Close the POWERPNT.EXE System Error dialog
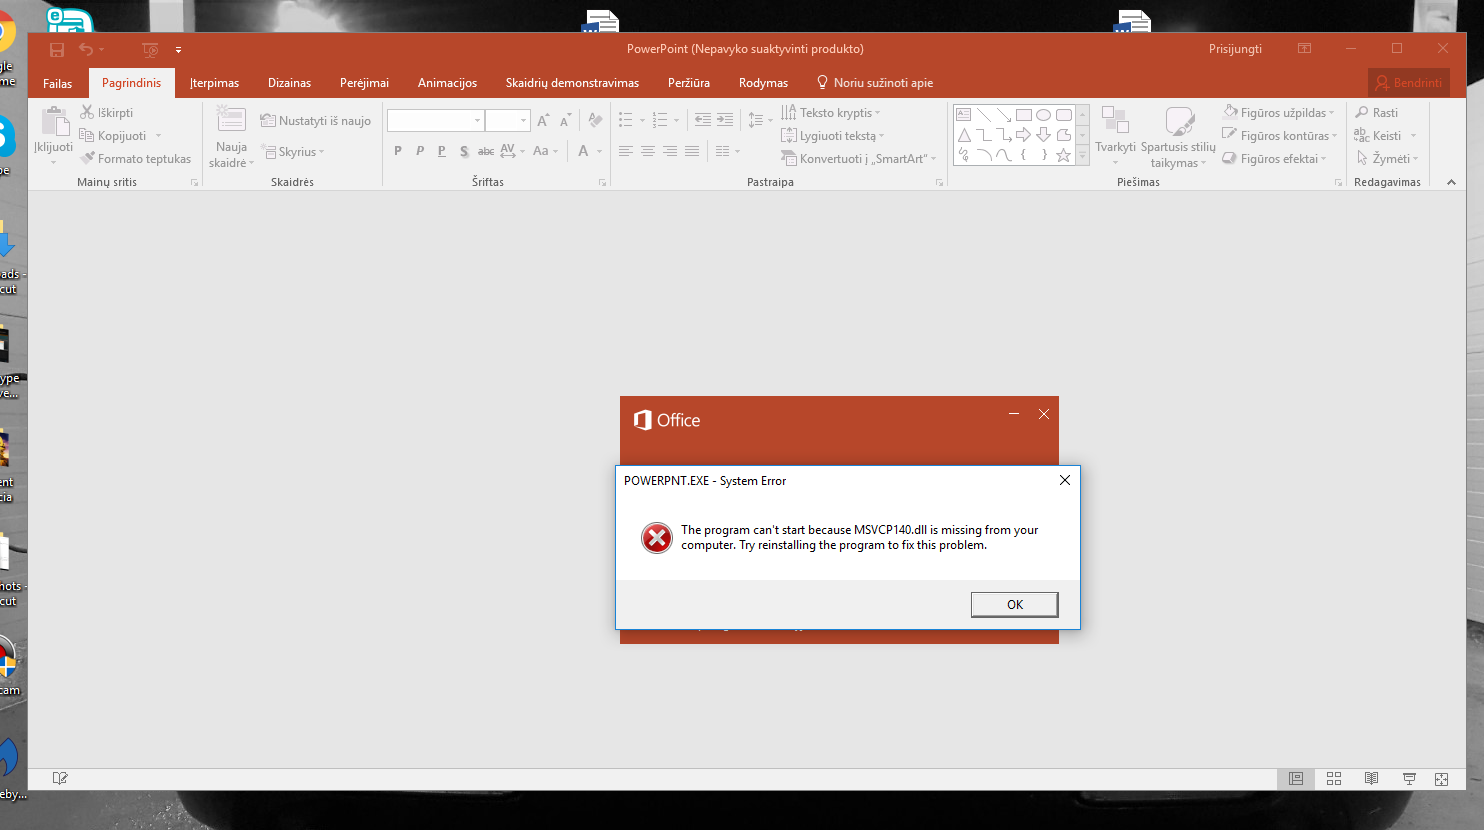Image resolution: width=1484 pixels, height=830 pixels. pyautogui.click(x=1065, y=480)
